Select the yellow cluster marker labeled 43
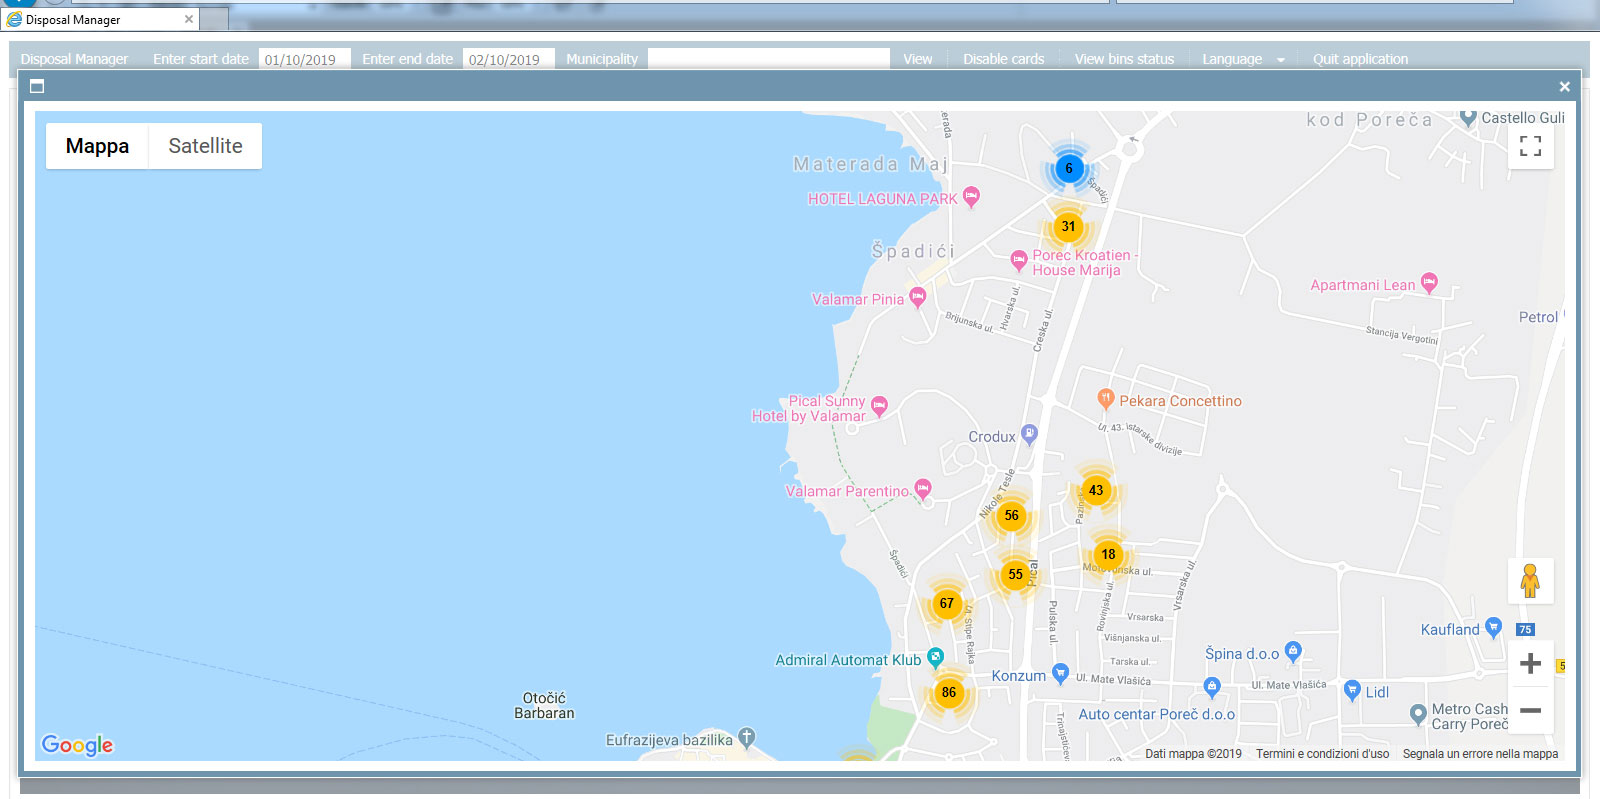Viewport: 1600px width, 799px height. (x=1096, y=490)
